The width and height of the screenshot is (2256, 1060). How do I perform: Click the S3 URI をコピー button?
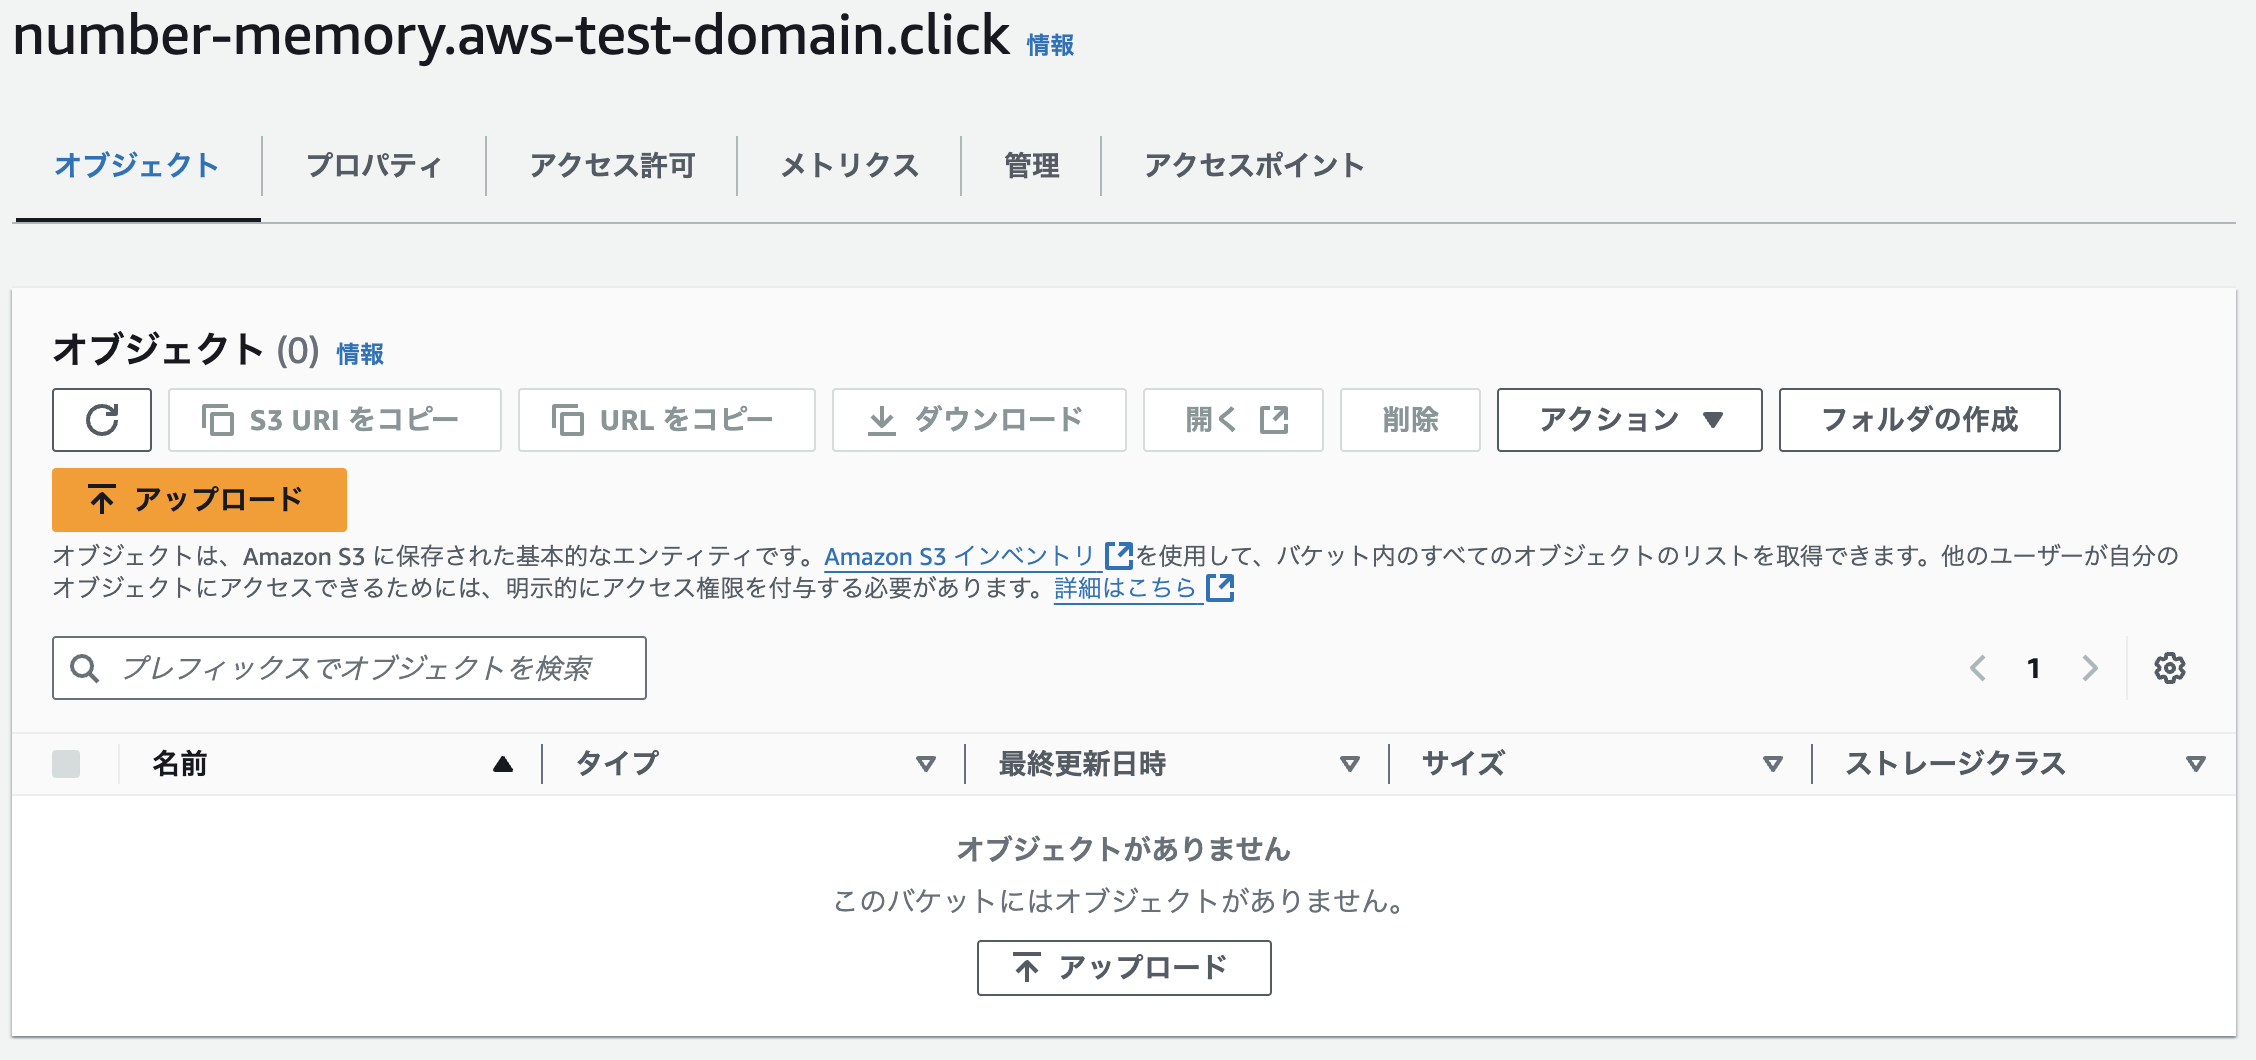tap(335, 420)
